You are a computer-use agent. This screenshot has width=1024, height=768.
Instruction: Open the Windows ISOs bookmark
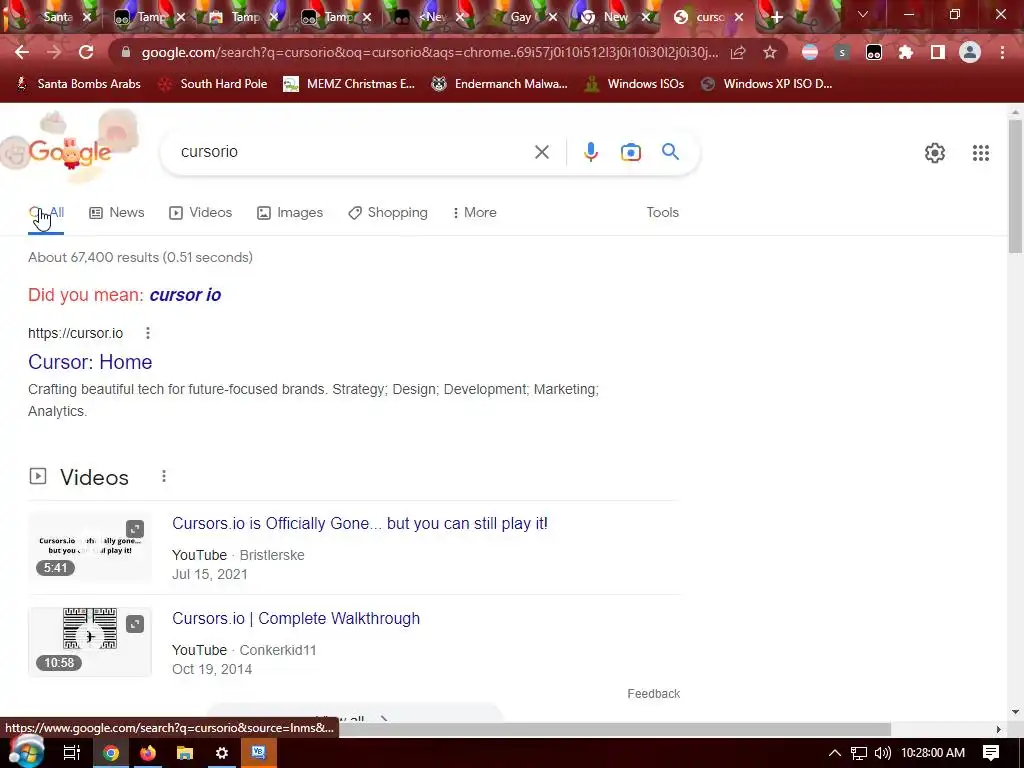pyautogui.click(x=634, y=84)
